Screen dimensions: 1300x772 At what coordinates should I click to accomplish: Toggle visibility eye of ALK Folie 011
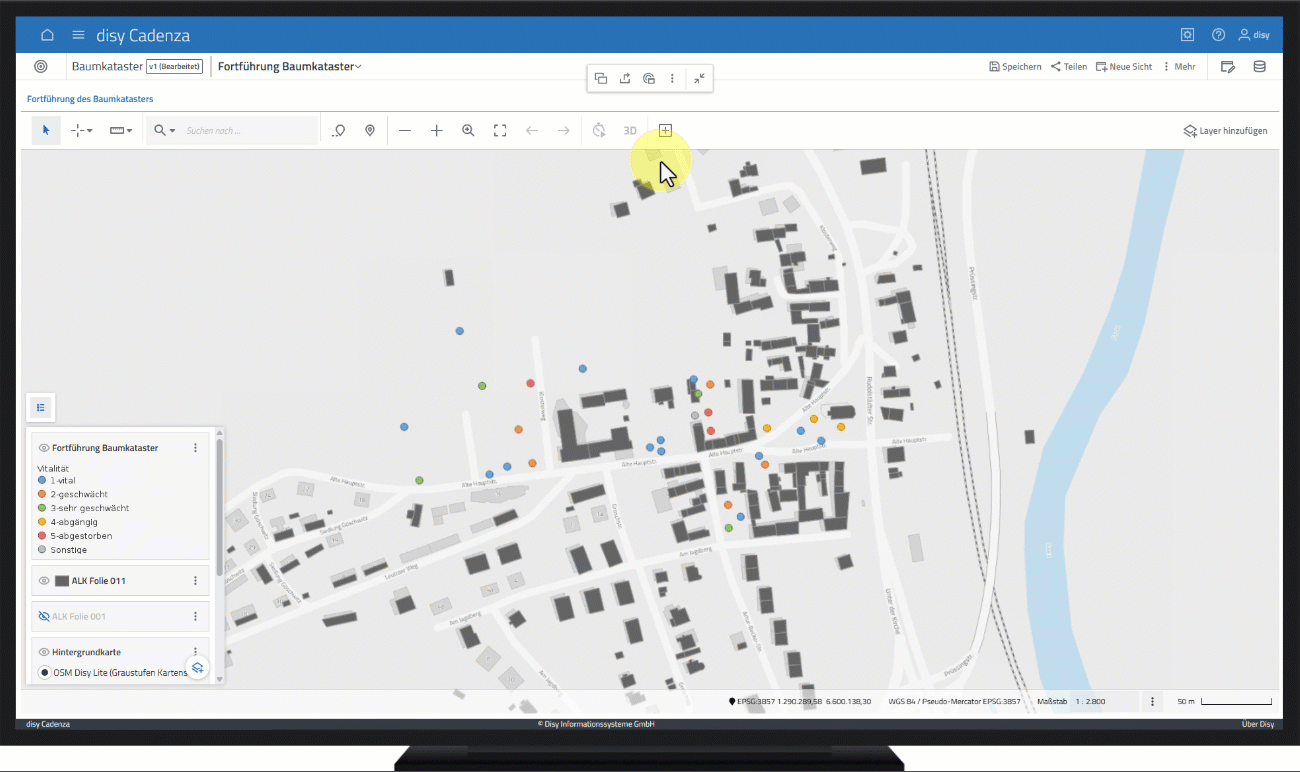pyautogui.click(x=44, y=581)
